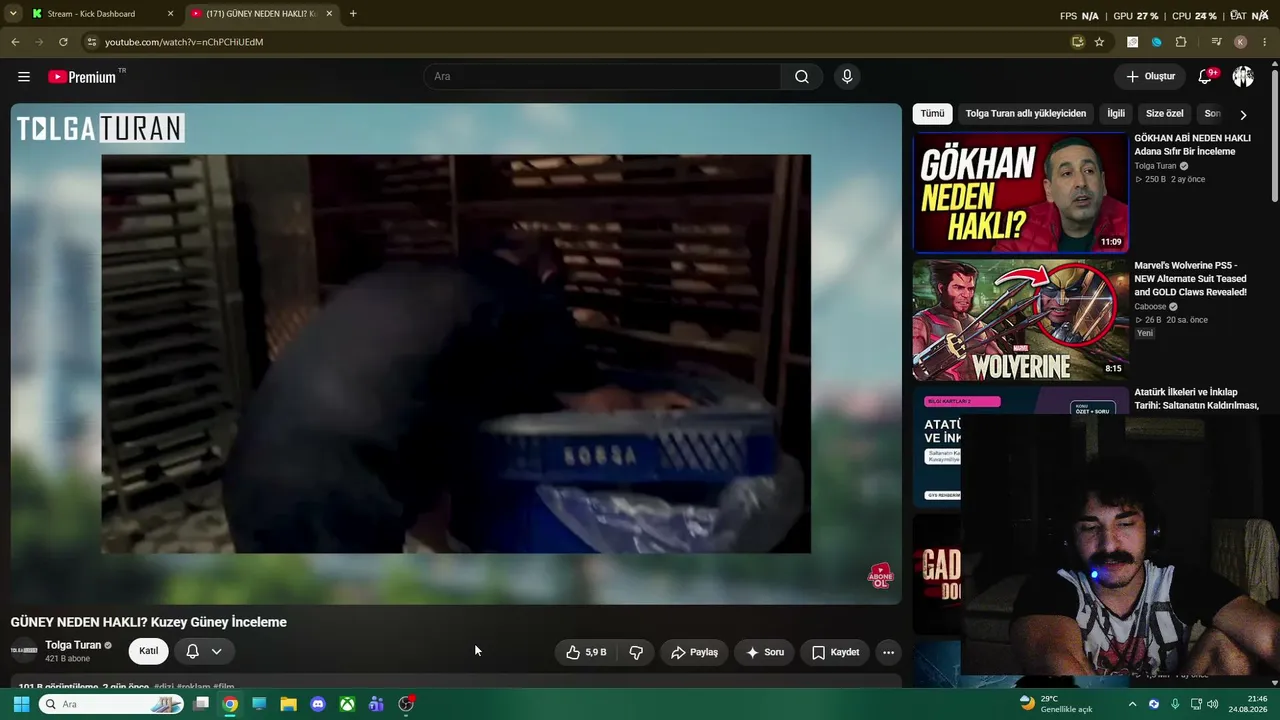Click the Kaydet save button
Screen dimensions: 1280x720
click(835, 652)
